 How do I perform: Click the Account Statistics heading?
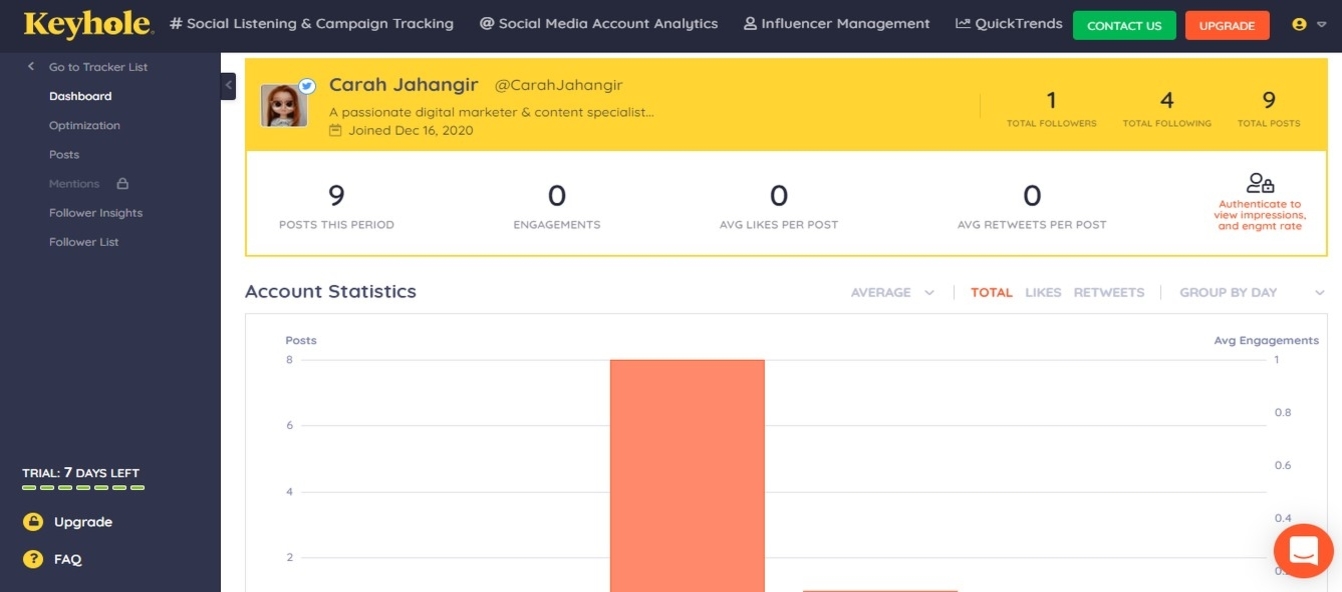(x=331, y=292)
